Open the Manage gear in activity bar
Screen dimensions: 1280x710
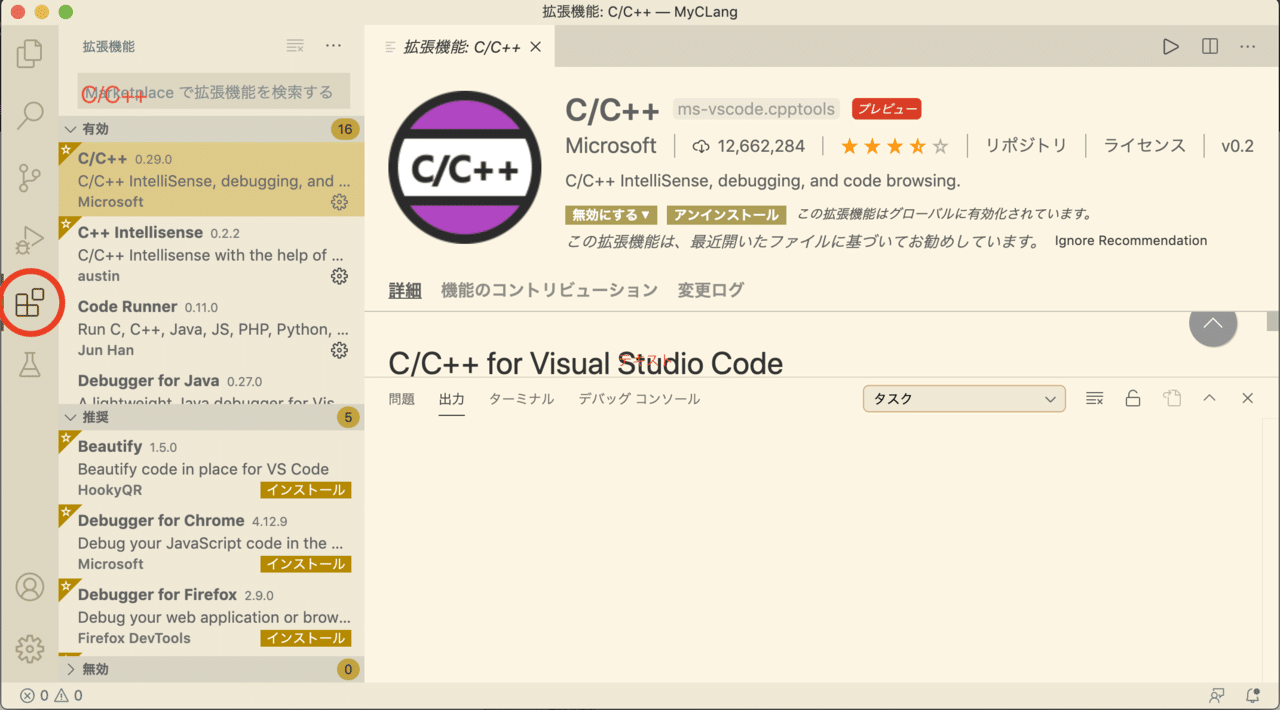coord(30,649)
